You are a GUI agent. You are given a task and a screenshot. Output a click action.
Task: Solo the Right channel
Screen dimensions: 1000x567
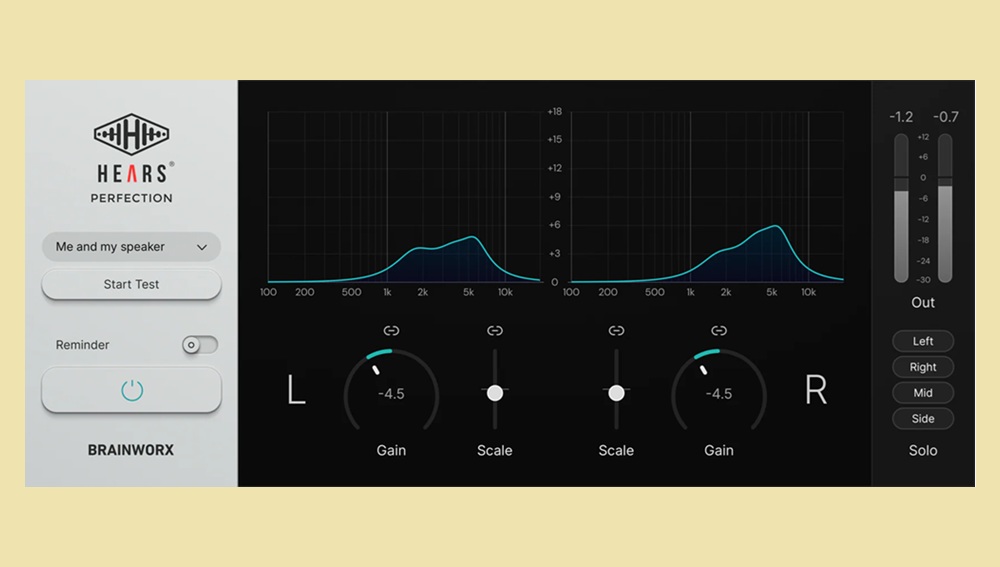923,367
